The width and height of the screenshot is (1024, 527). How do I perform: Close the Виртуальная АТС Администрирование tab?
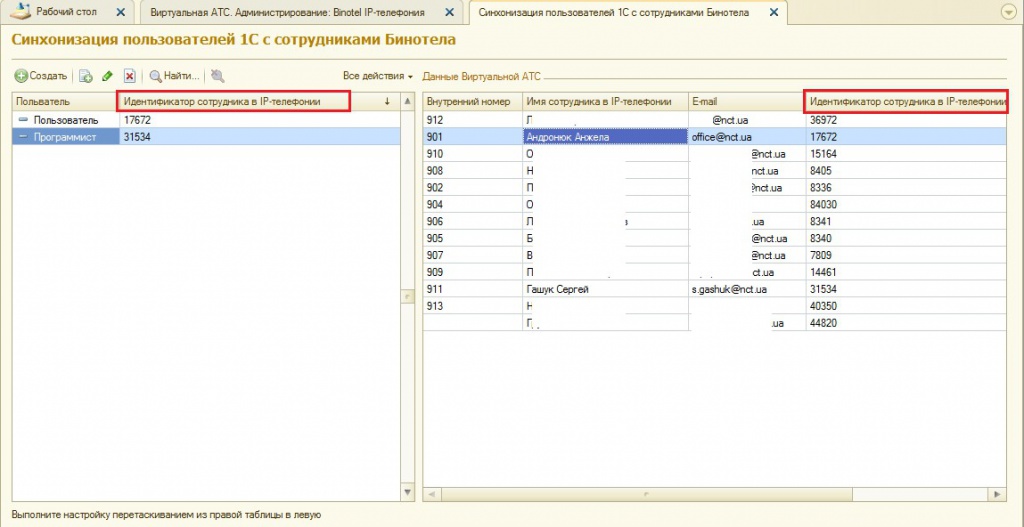448,12
